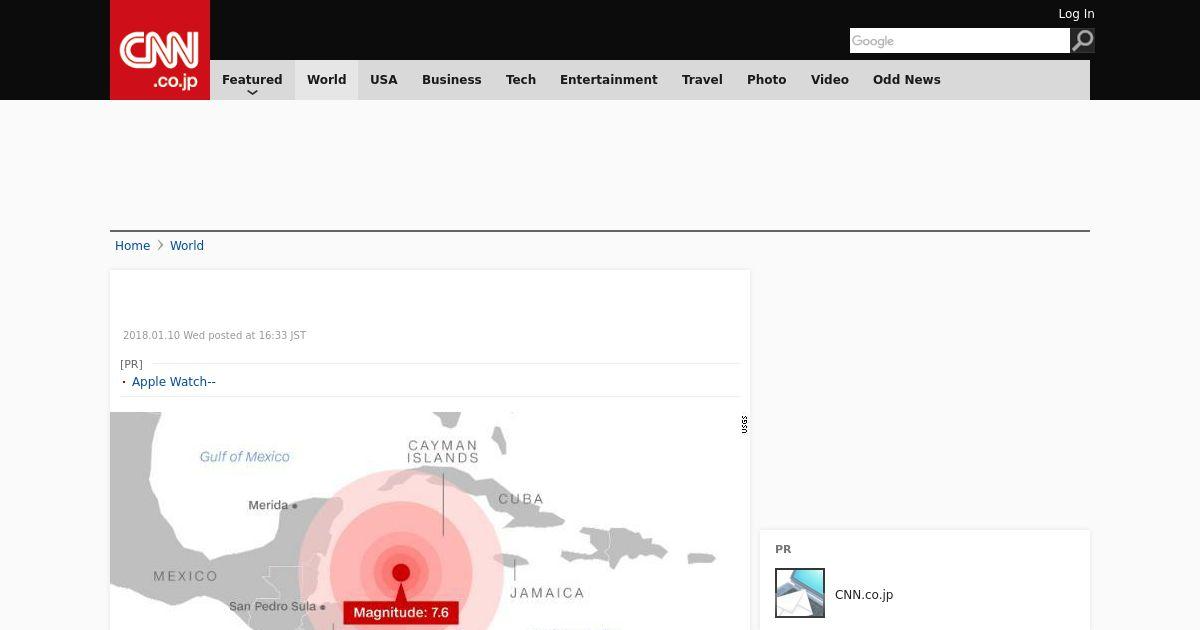Open the Photo section
1200x630 pixels.
coord(767,80)
